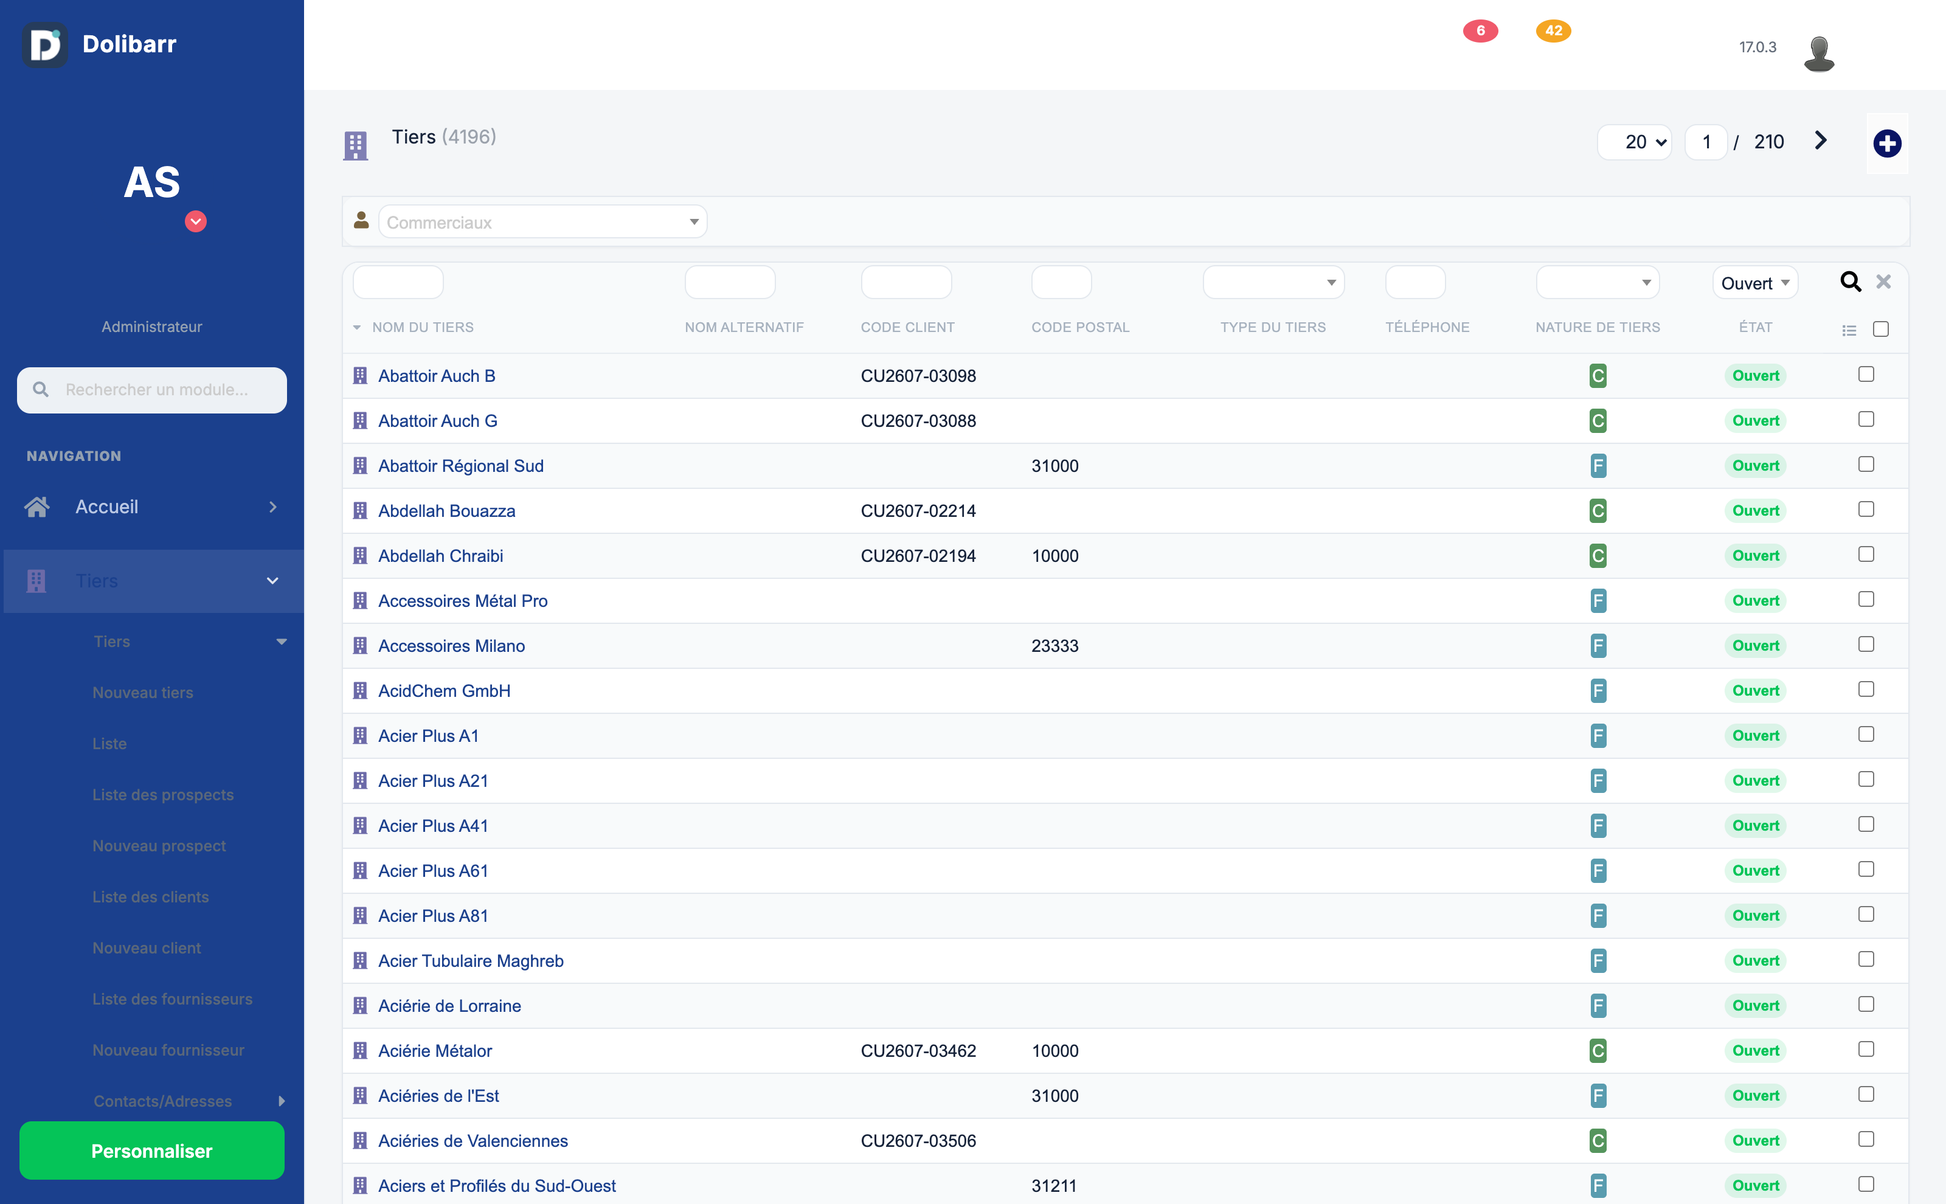Open the rows-per-page dropdown showing 20
The width and height of the screenshot is (1946, 1204).
point(1634,142)
